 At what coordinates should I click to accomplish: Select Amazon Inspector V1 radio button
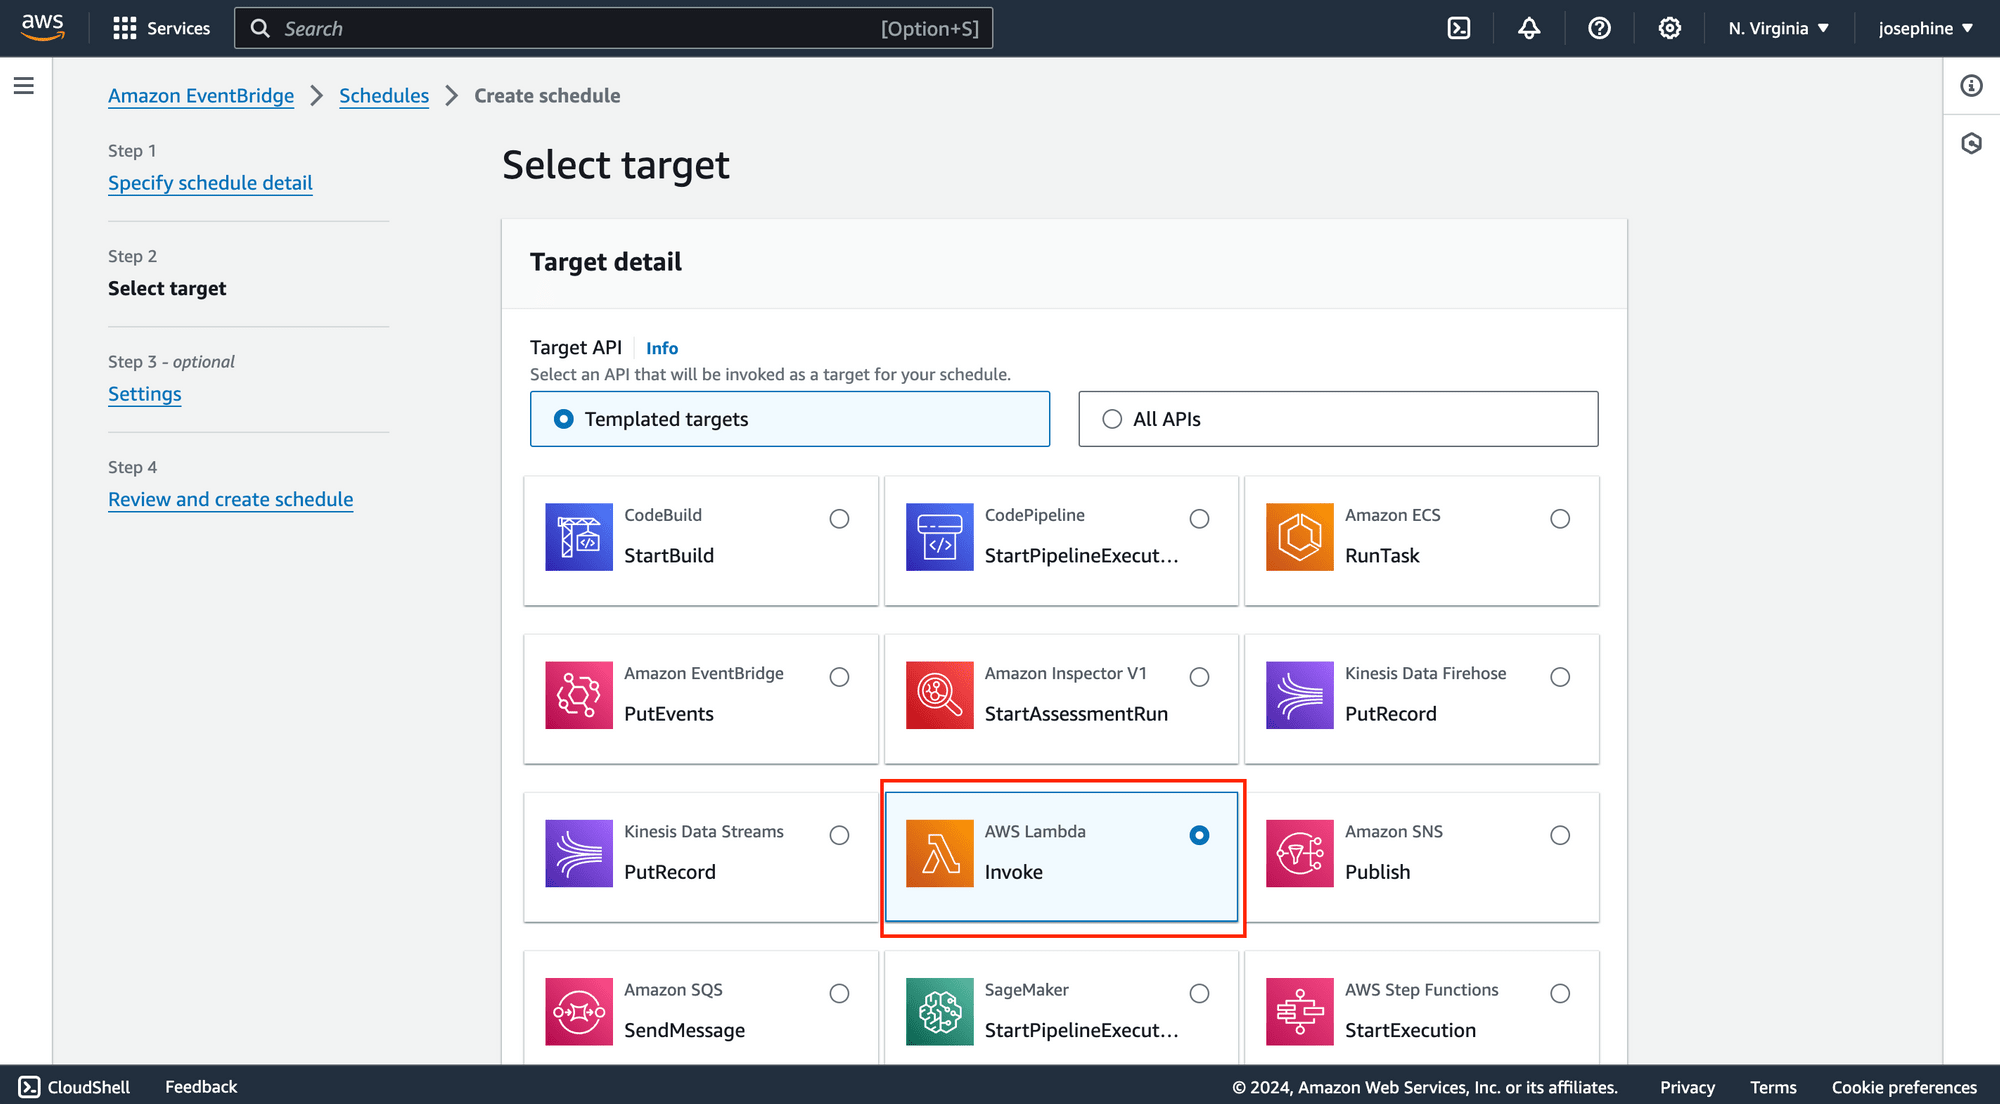pyautogui.click(x=1199, y=677)
